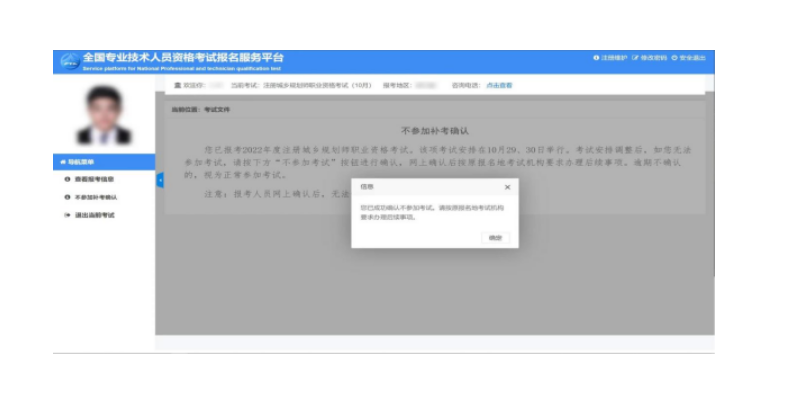Collapse the sidebar with the blue arrow handle
The height and width of the screenshot is (395, 792).
coord(160,180)
